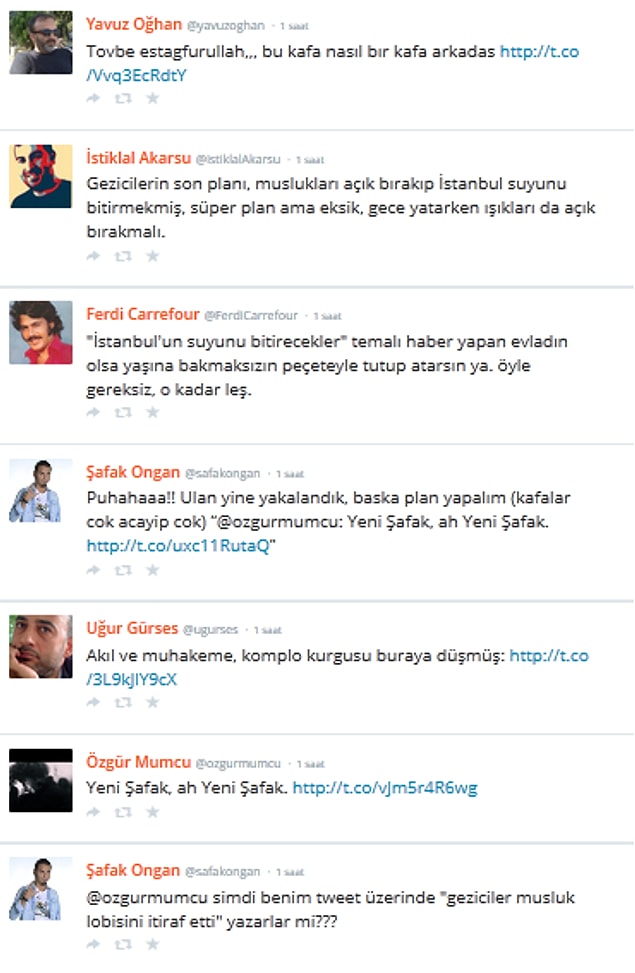The width and height of the screenshot is (635, 973).
Task: Retweet Yavuz Oğhan's tweet
Action: (x=123, y=98)
